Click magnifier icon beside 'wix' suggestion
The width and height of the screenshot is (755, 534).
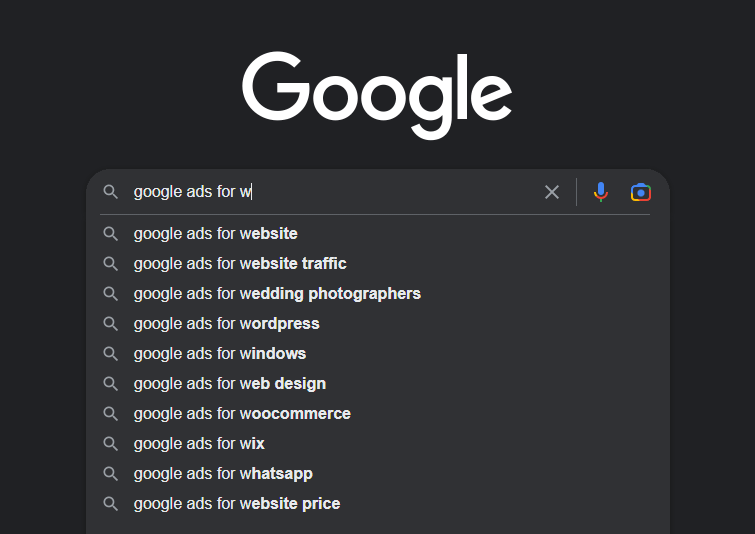111,444
